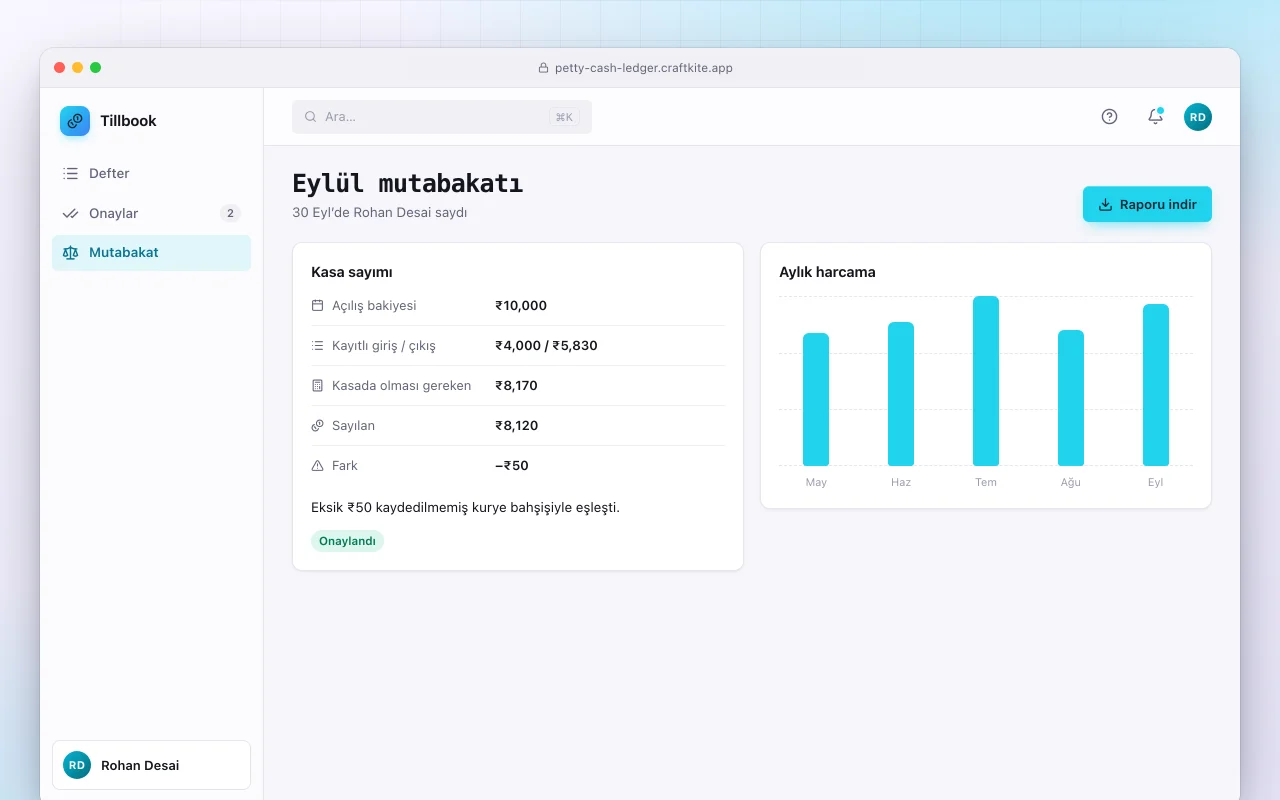Viewport: 1280px width, 800px height.
Task: Click the note about kurye bahşişi
Action: tap(465, 507)
